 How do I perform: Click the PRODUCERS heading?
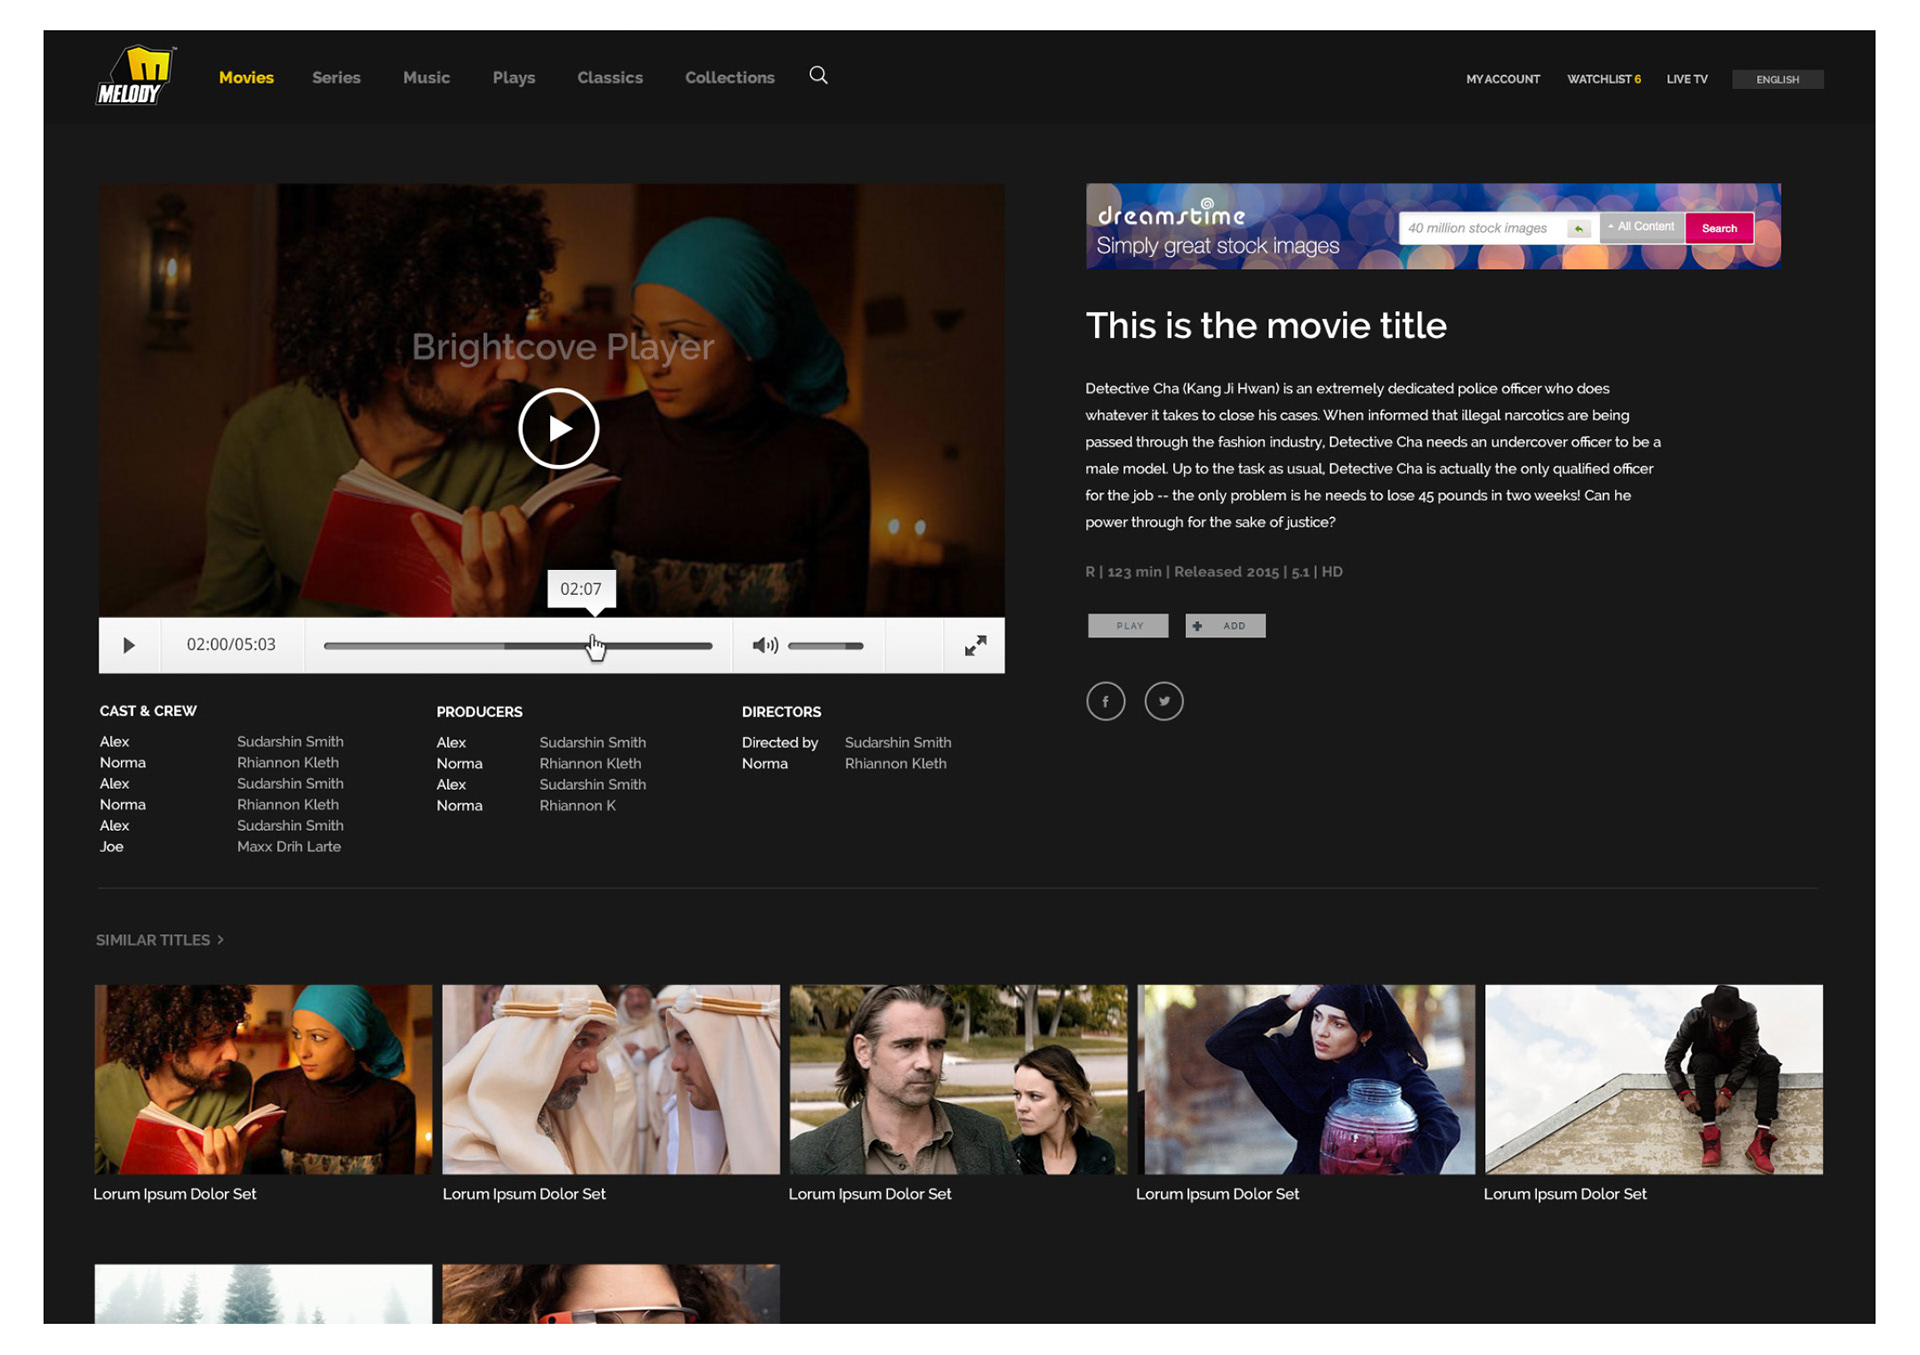(x=479, y=712)
